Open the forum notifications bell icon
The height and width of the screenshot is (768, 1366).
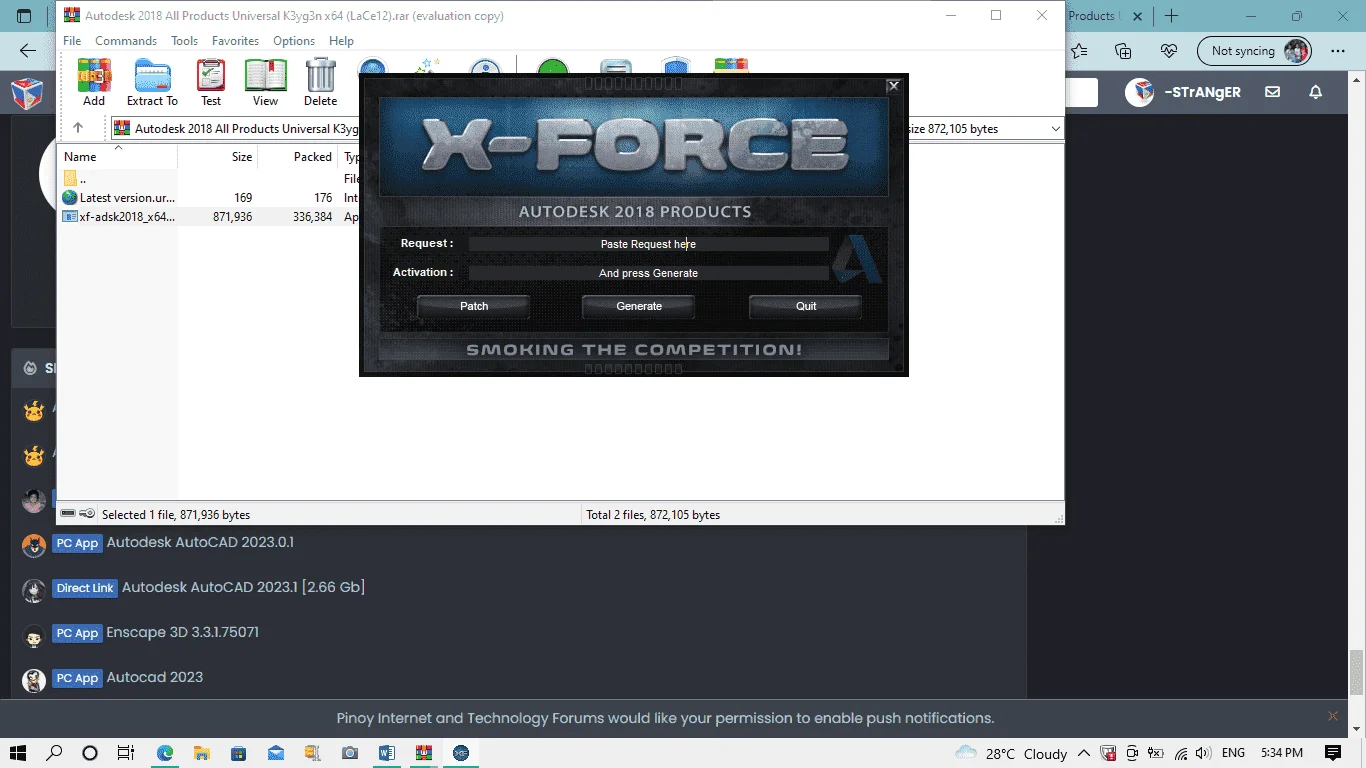(1316, 92)
